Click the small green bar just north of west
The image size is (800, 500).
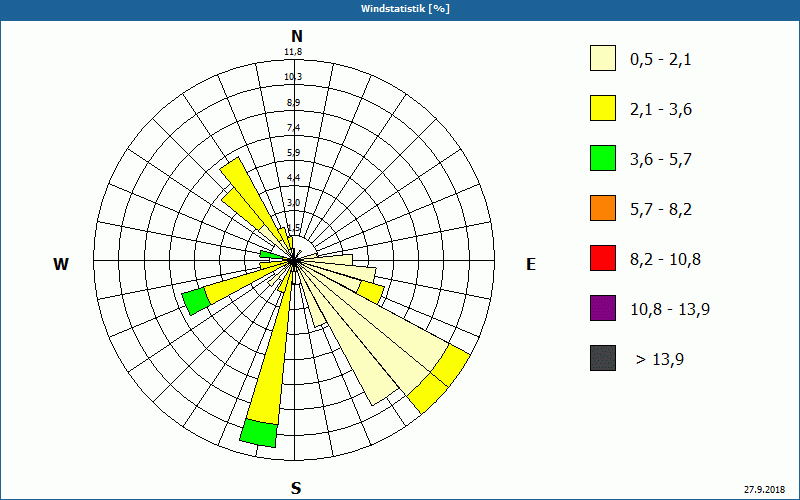pos(268,254)
